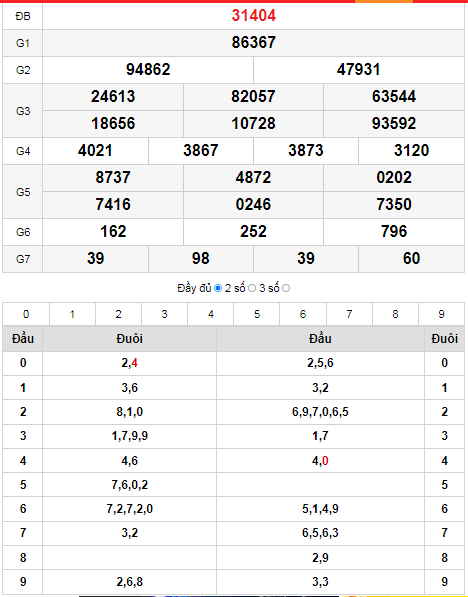
Task: Click digit filter tab 9
Action: click(x=441, y=314)
